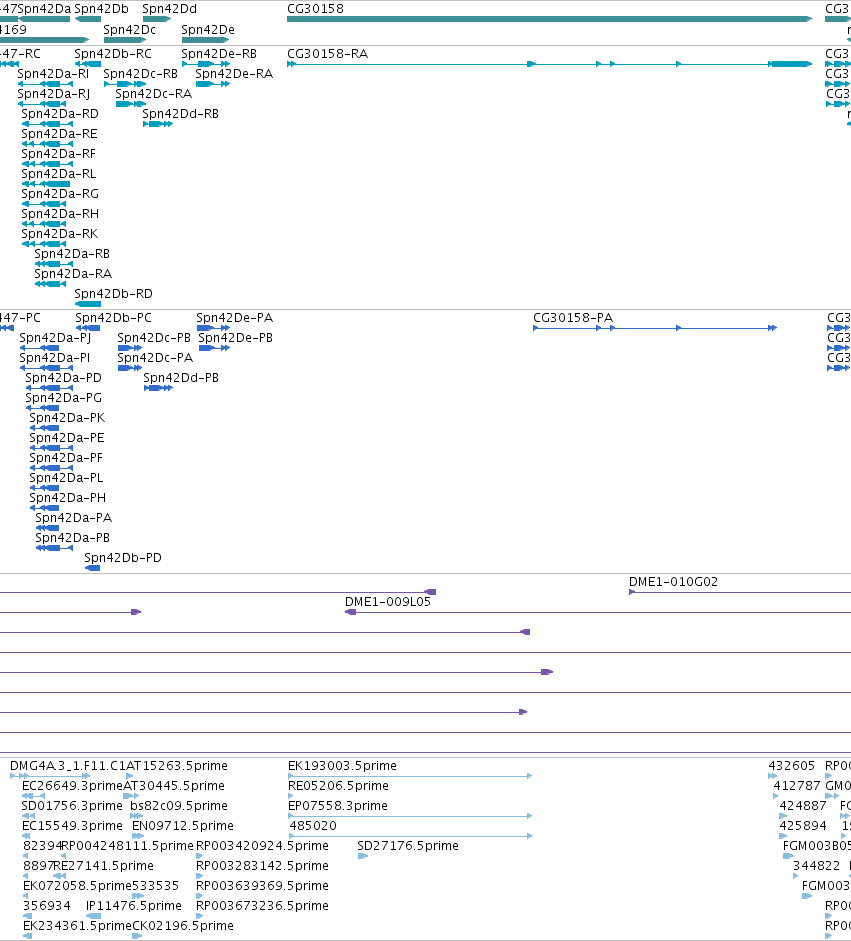Click Spn42Da-RL transcript label
The height and width of the screenshot is (941, 851).
point(59,174)
